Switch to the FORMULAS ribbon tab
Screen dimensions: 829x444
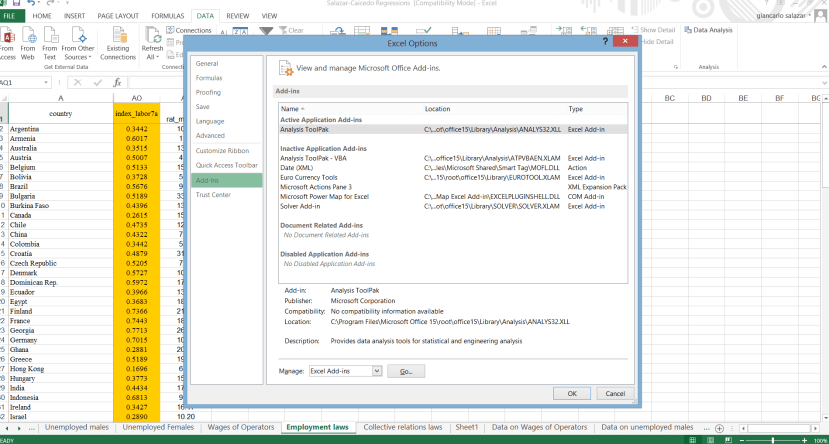(x=168, y=16)
